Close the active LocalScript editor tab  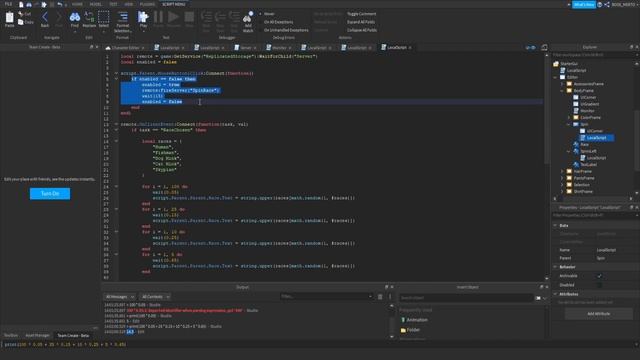click(410, 48)
